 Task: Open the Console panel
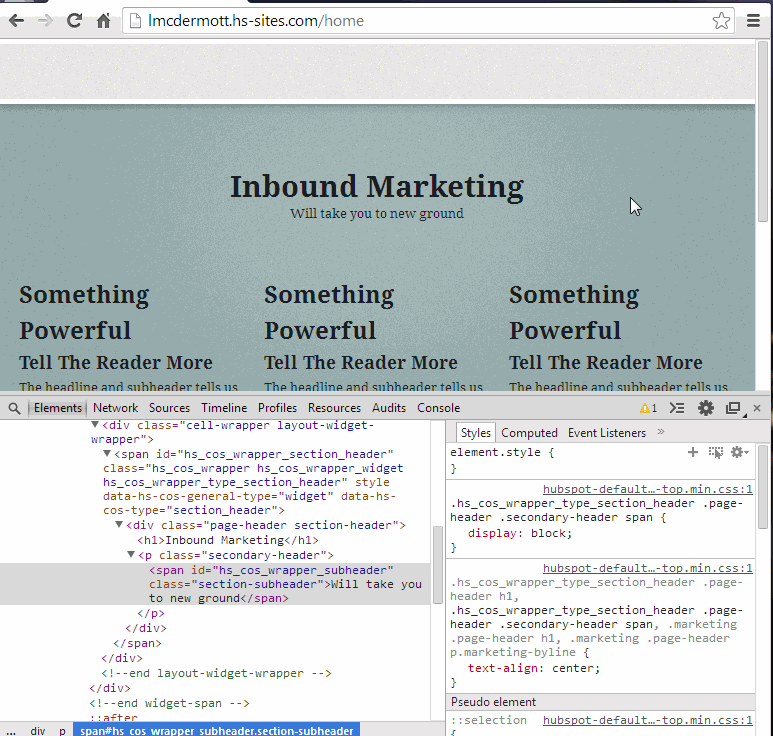438,408
